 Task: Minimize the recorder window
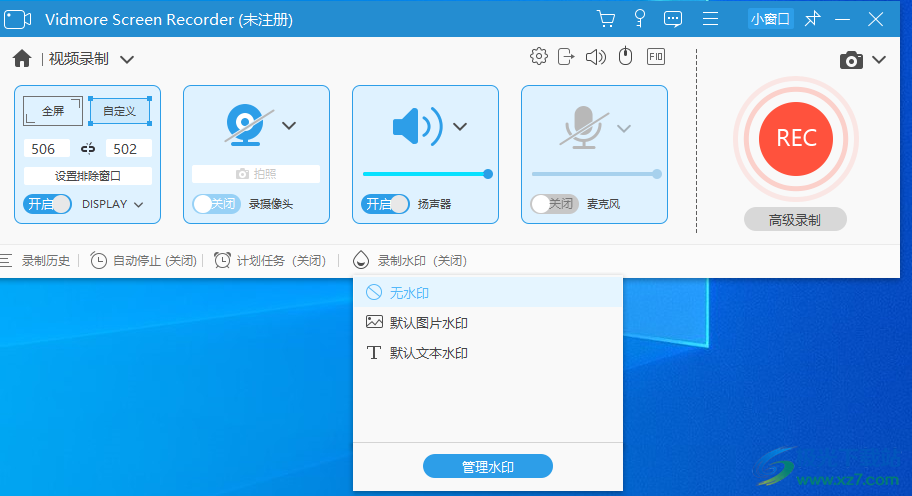[x=842, y=19]
